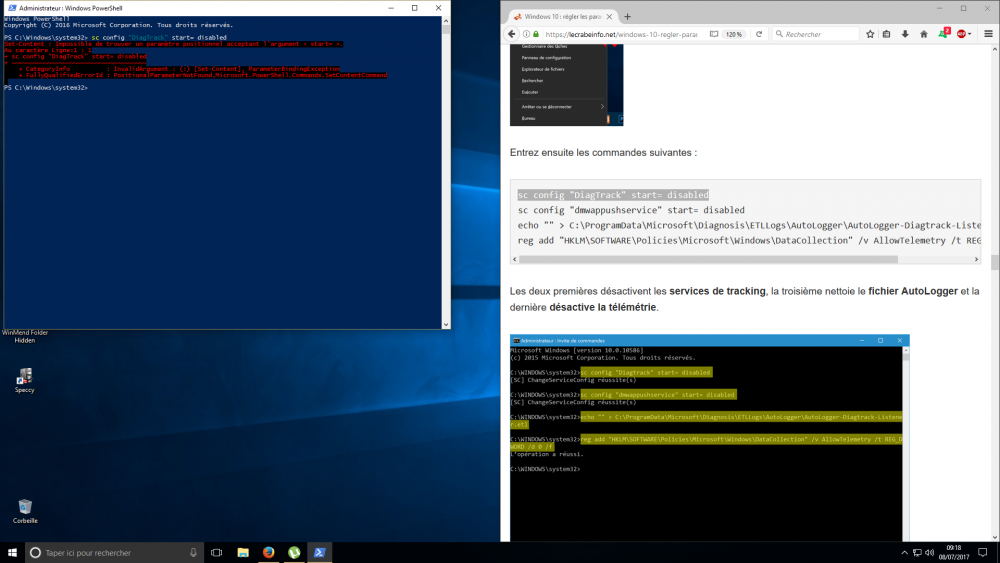The width and height of the screenshot is (1000, 563).
Task: Select the Windows 10 article browser tab
Action: tap(560, 17)
